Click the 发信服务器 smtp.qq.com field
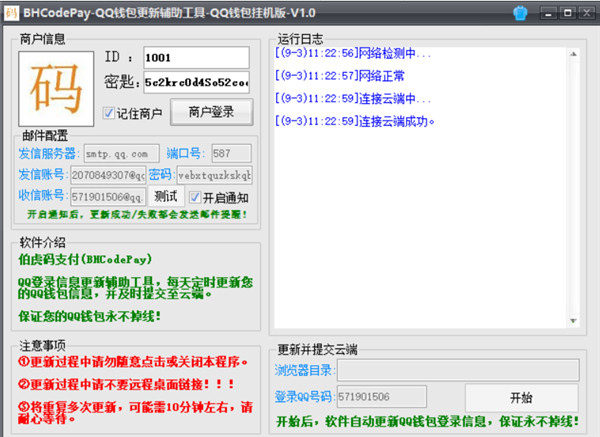600x437 pixels. pos(121,154)
